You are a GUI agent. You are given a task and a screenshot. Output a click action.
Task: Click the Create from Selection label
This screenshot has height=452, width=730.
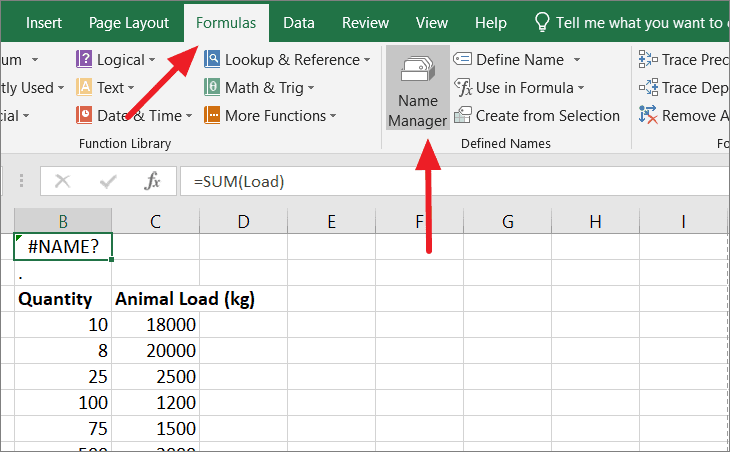click(x=548, y=115)
